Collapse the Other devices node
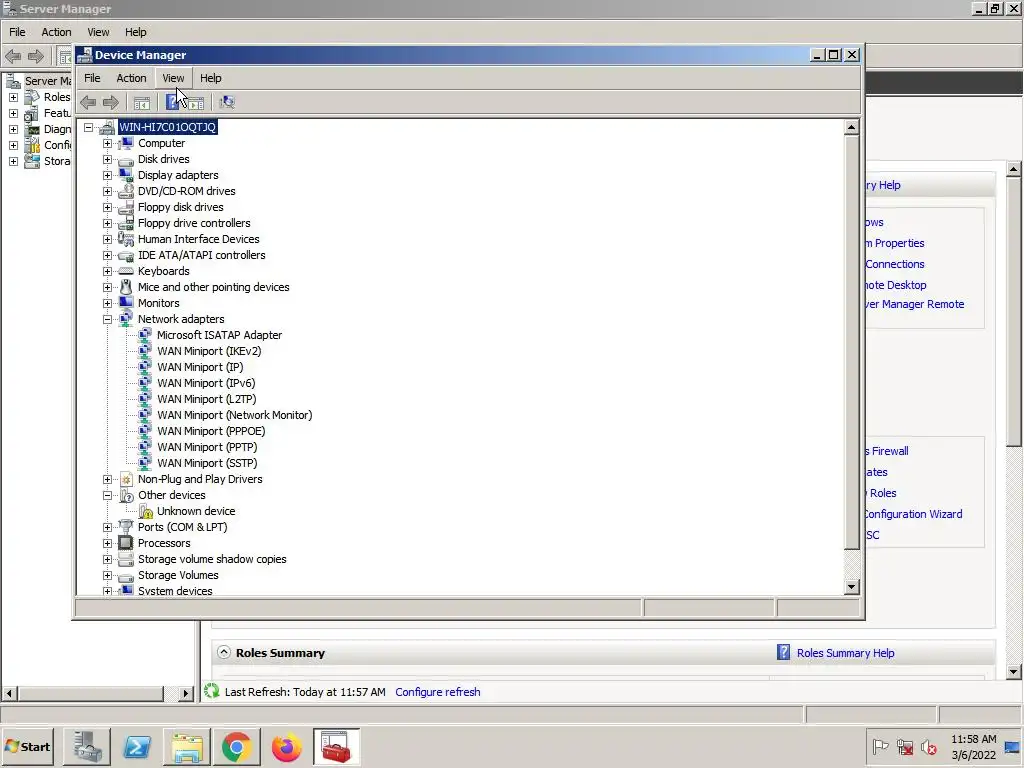This screenshot has height=768, width=1024. pos(107,495)
